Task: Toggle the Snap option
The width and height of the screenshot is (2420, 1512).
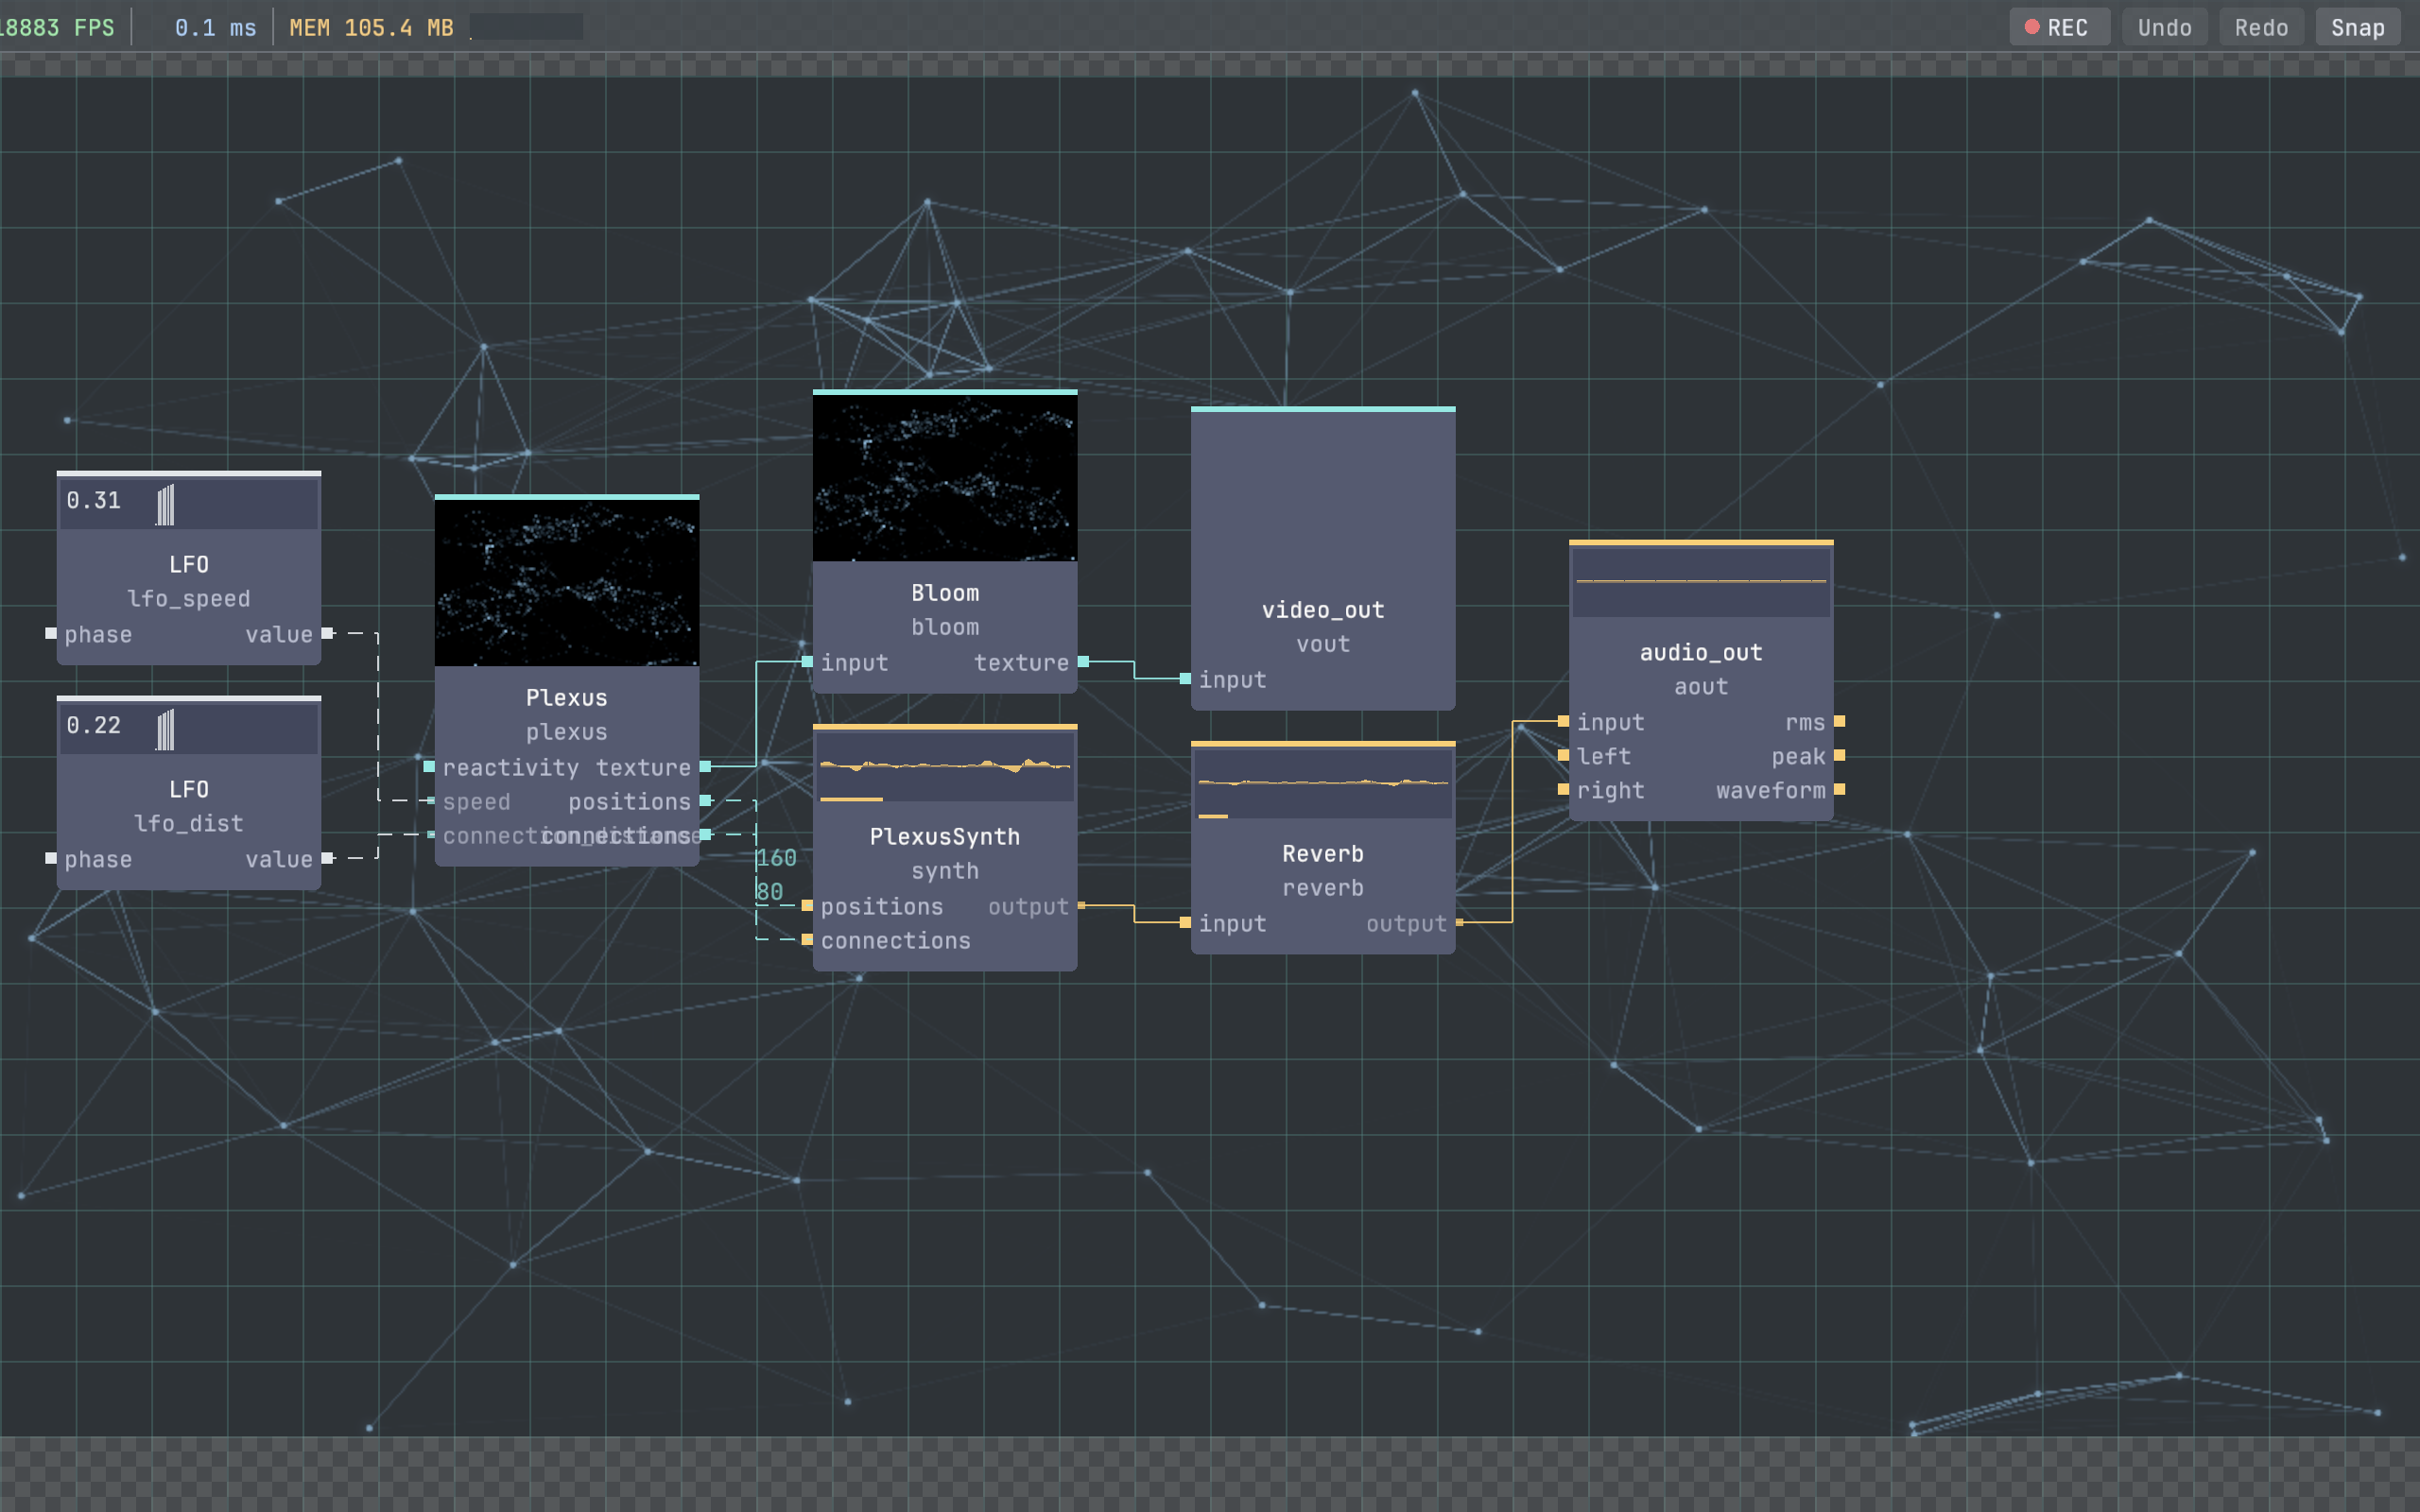Action: pos(2357,27)
